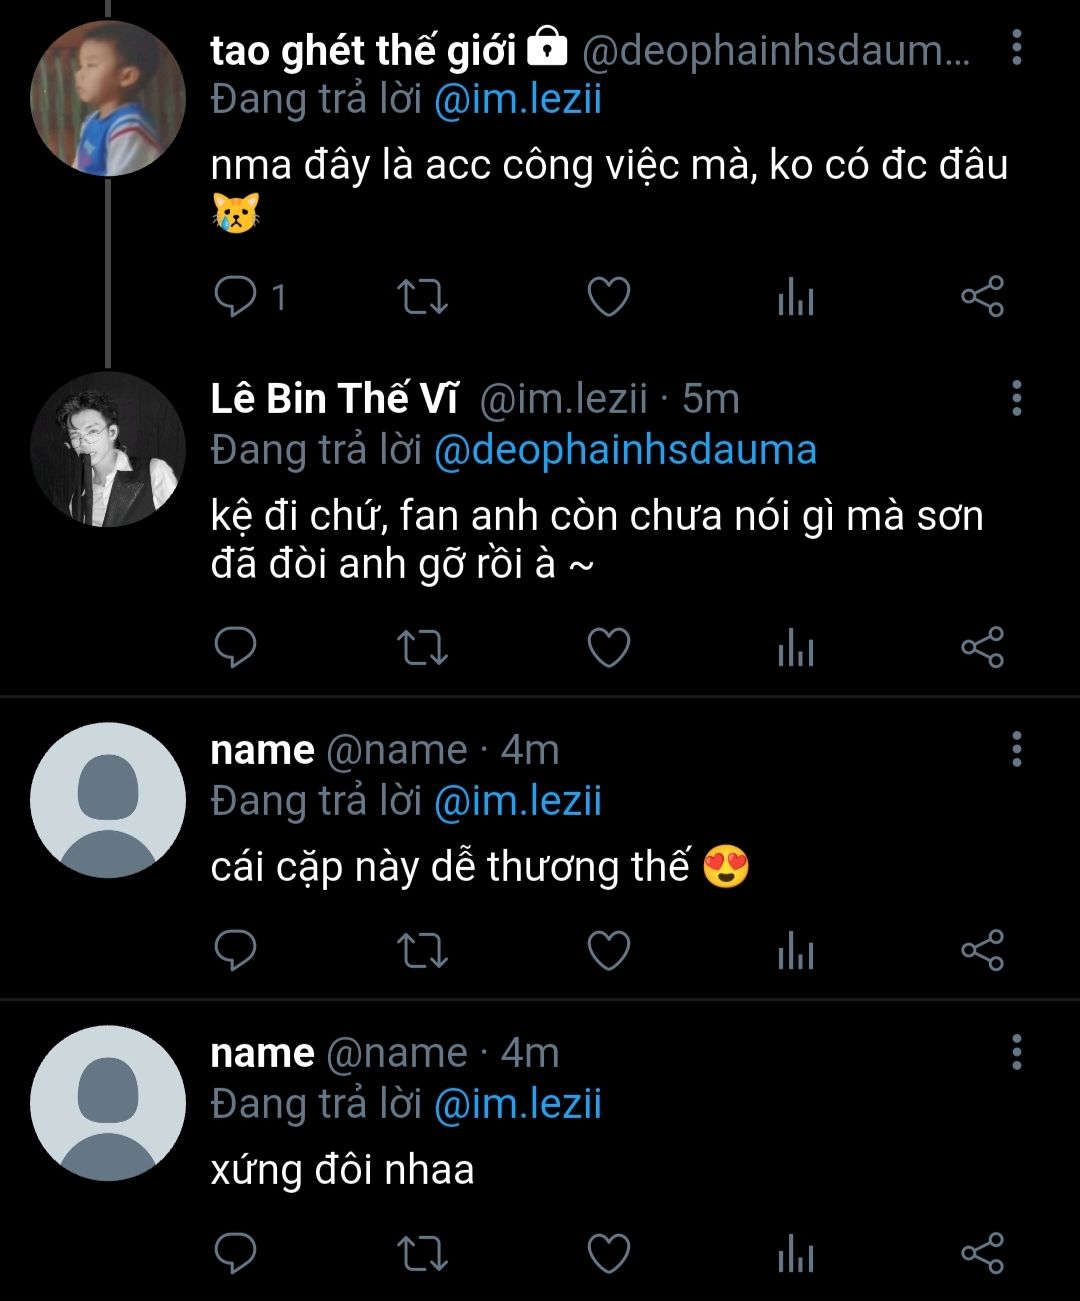Open more options for the first tweet

(1016, 47)
